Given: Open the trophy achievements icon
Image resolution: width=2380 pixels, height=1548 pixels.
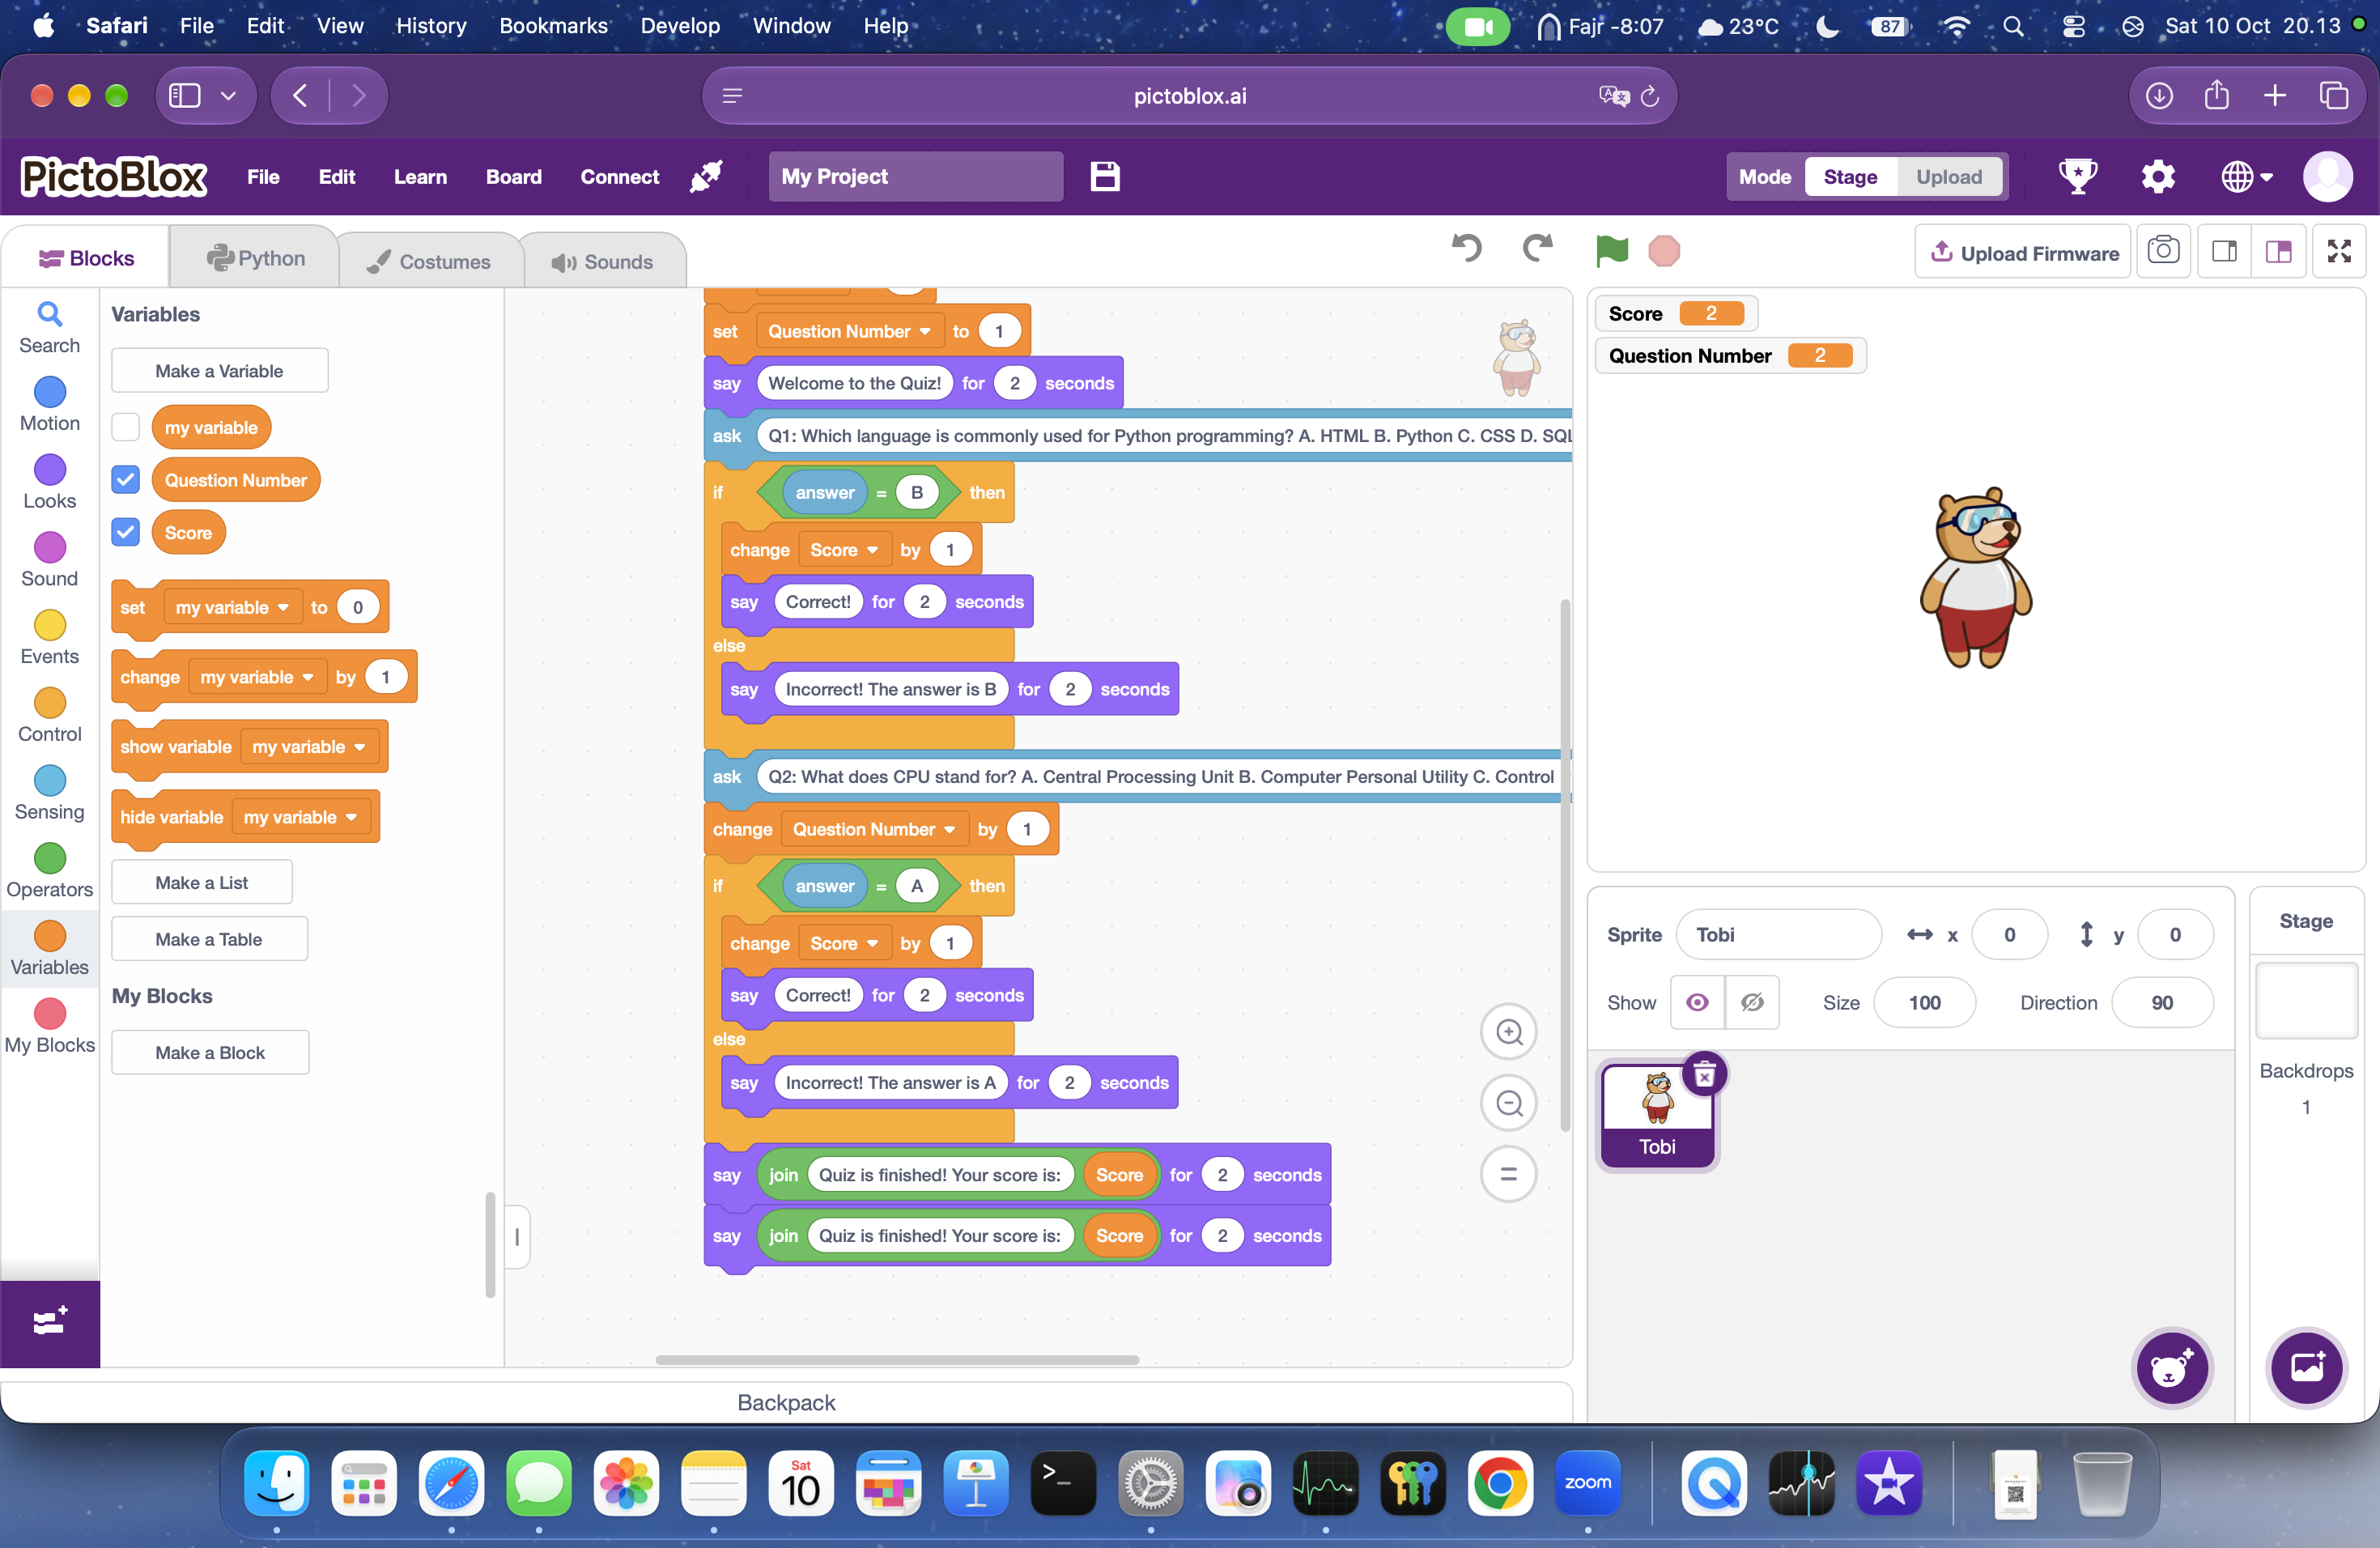Looking at the screenshot, I should [x=2078, y=176].
